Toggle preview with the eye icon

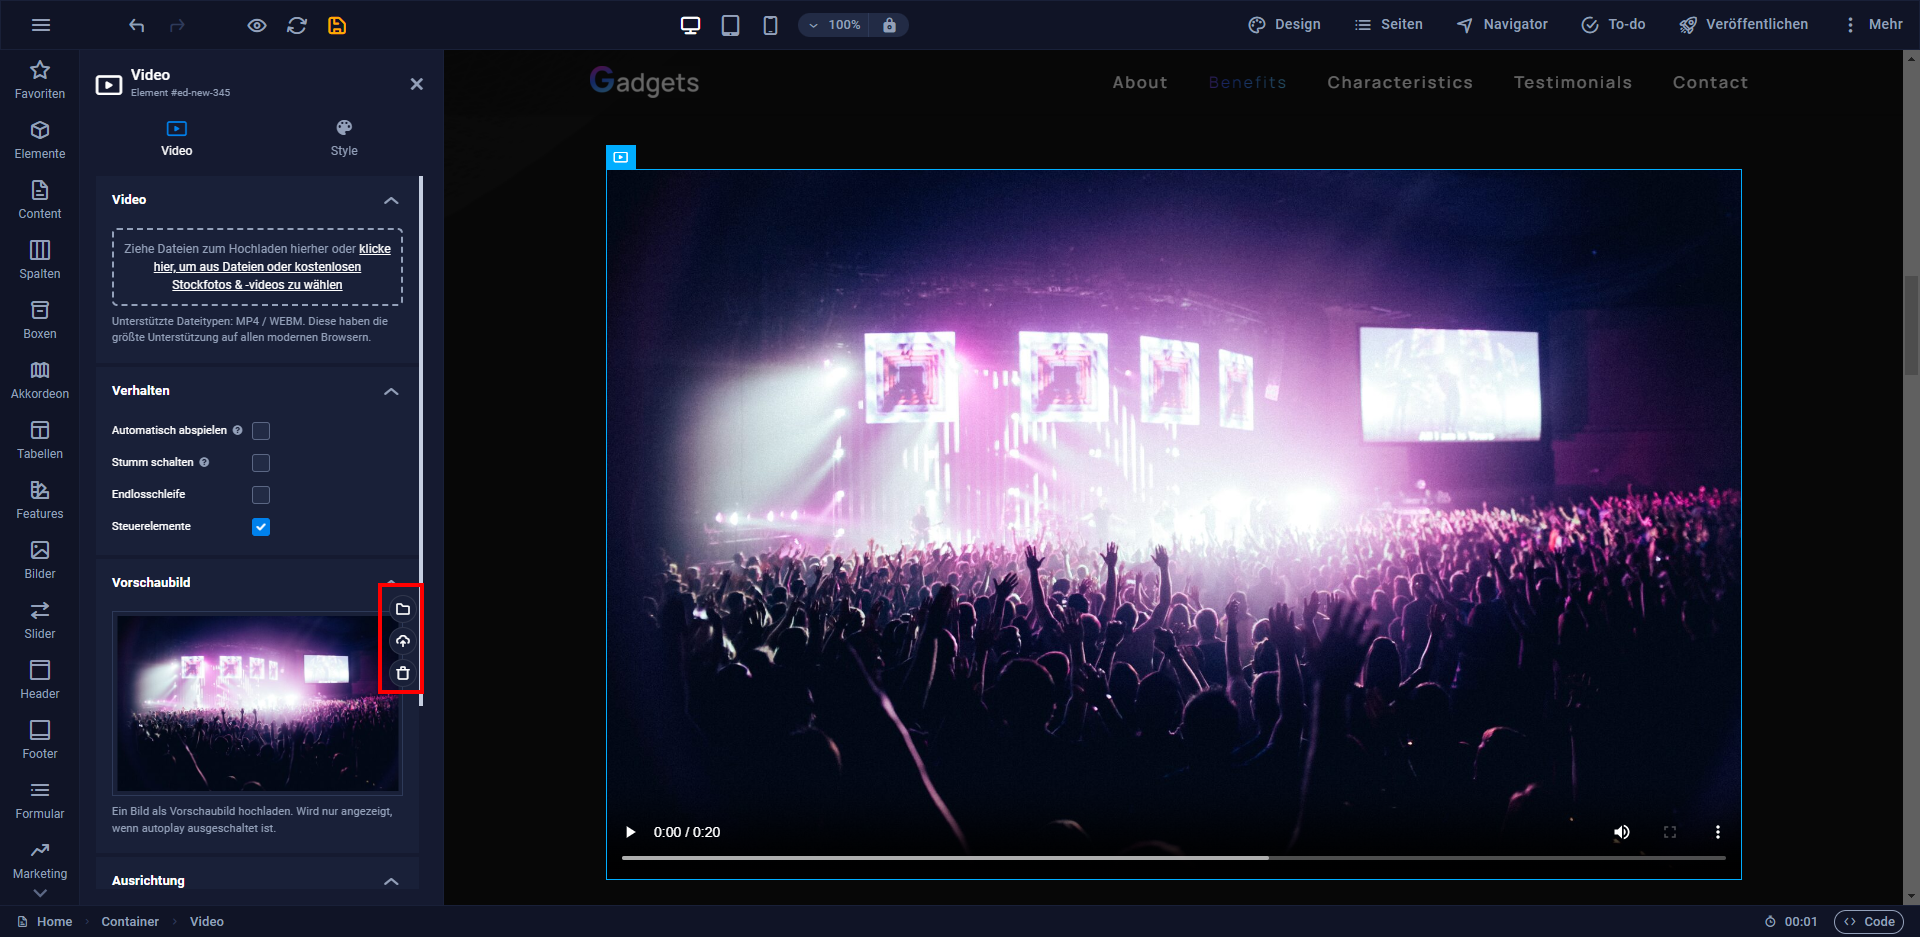(257, 25)
